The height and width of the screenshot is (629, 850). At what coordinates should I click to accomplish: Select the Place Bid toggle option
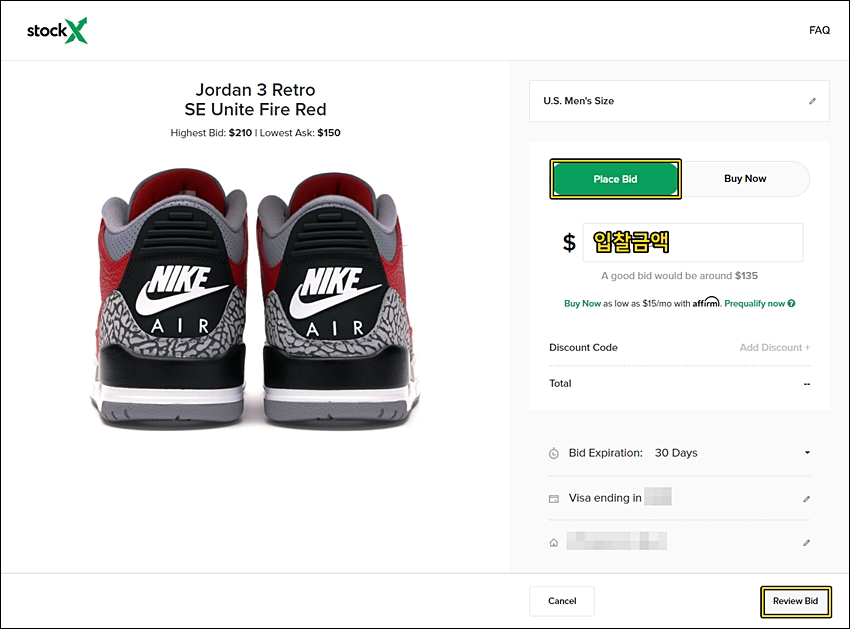point(615,179)
